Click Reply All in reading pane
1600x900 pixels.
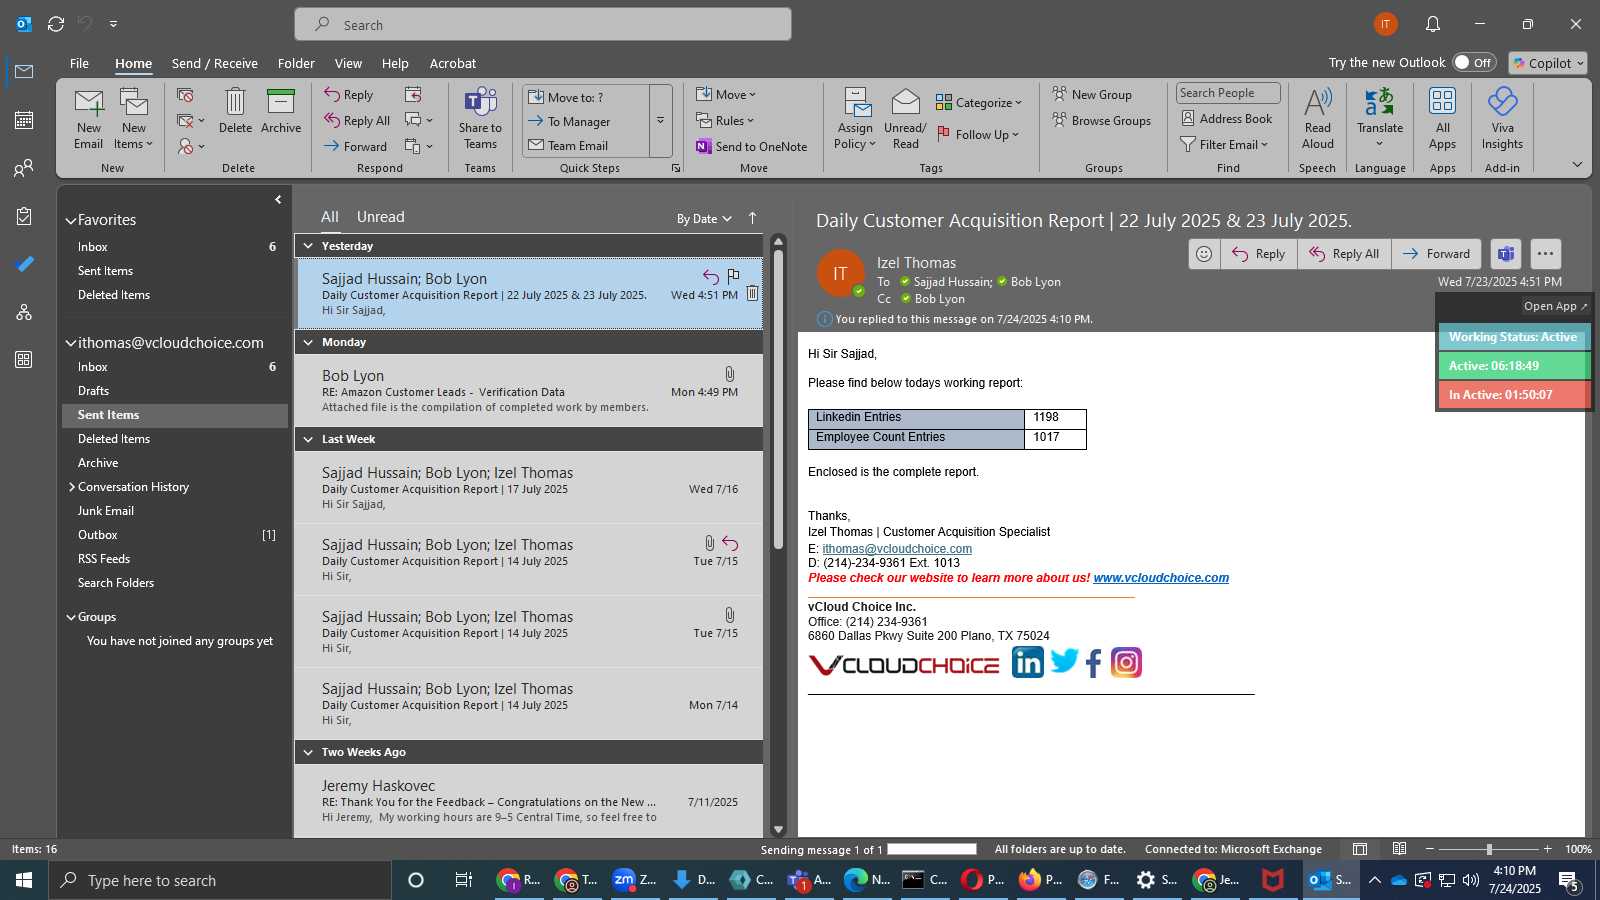(1344, 254)
